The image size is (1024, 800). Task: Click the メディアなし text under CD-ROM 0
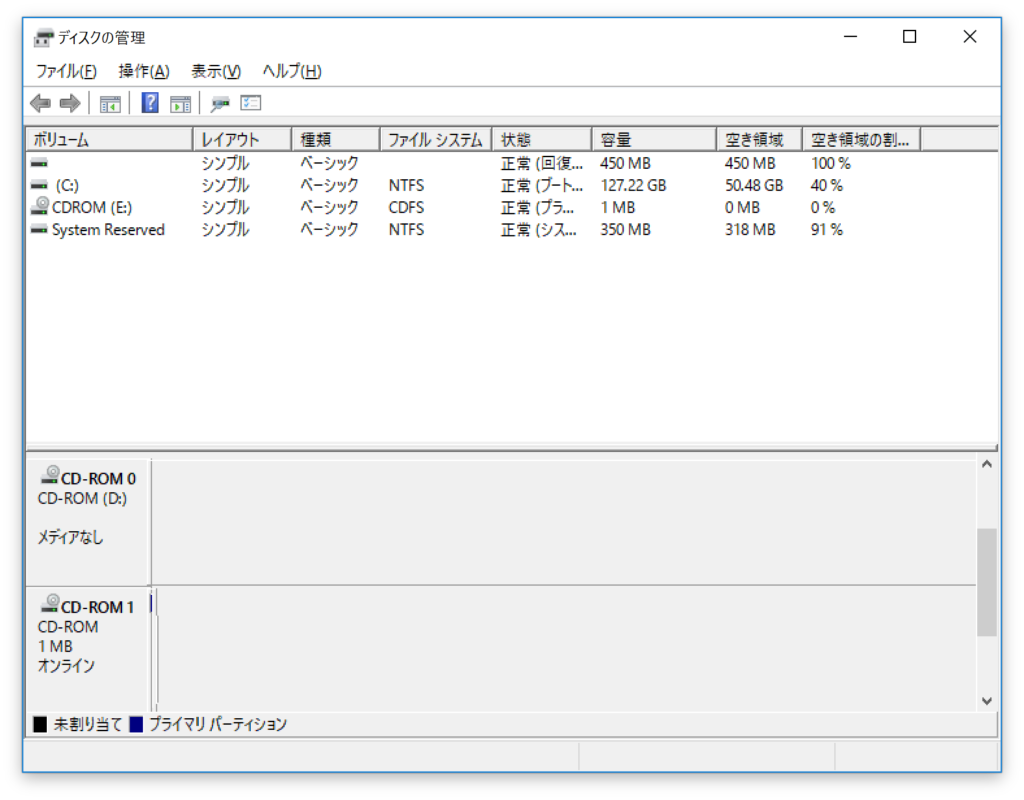[71, 537]
